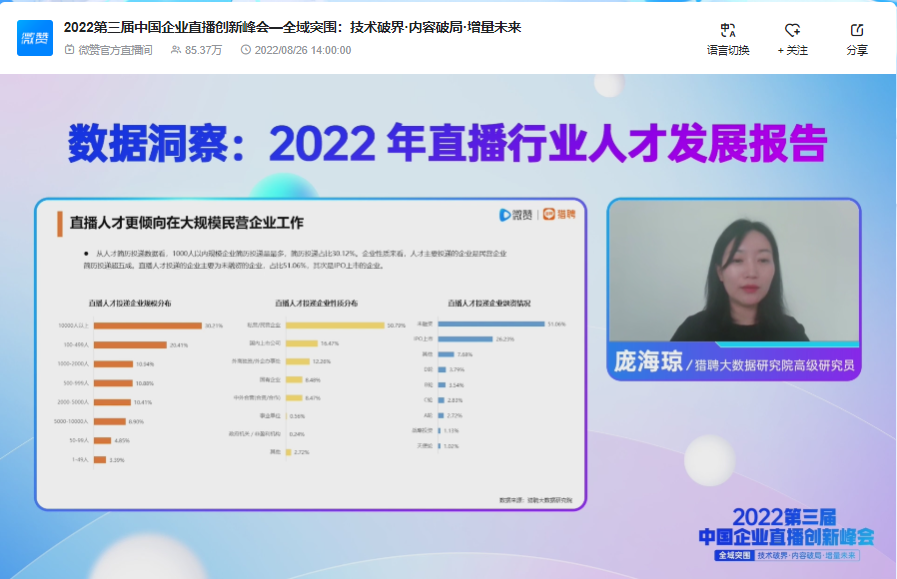Screen dimensions: 897x579
Task: Click the slide heading 直播人才更倾向在大规模民营企业工作
Action: coord(186,223)
